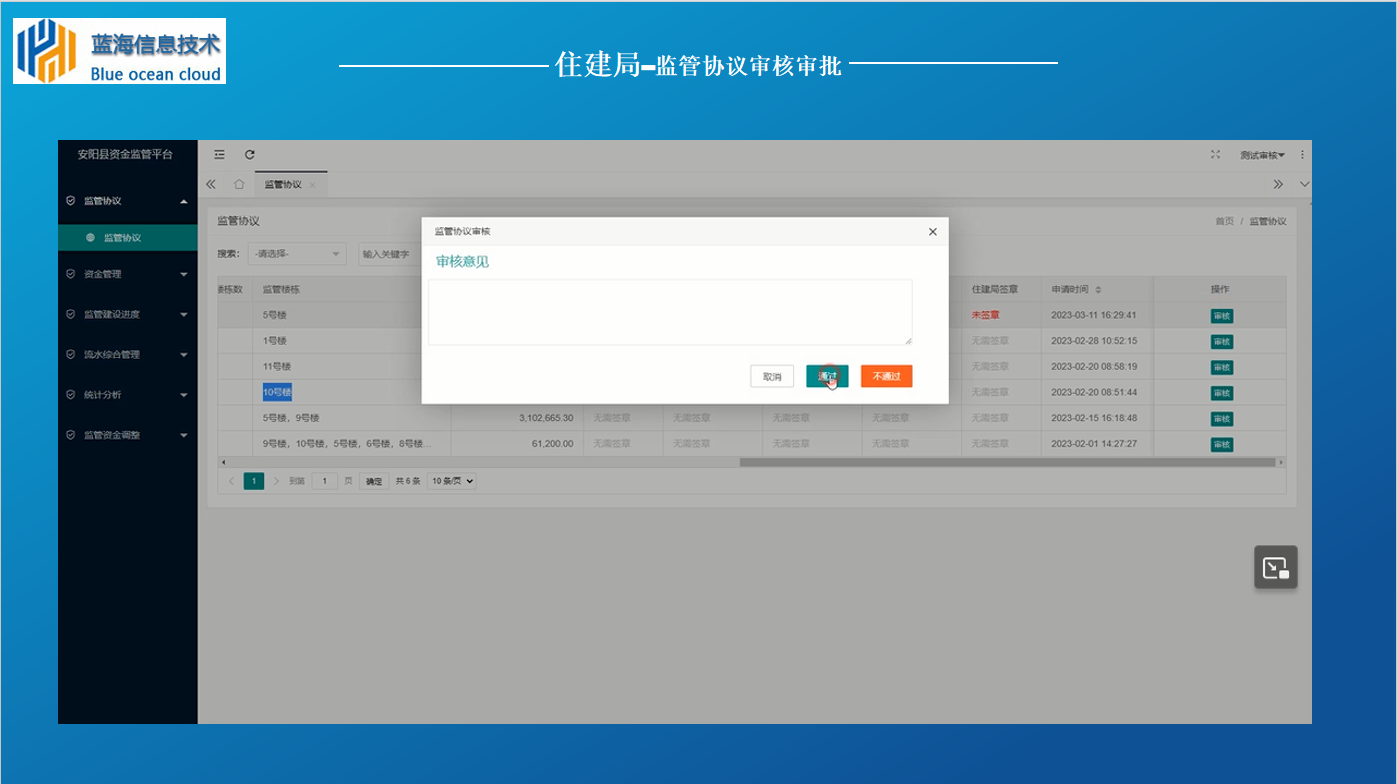Screen dimensions: 1398x784
Task: Click the next page arrow
Action: [x=277, y=481]
